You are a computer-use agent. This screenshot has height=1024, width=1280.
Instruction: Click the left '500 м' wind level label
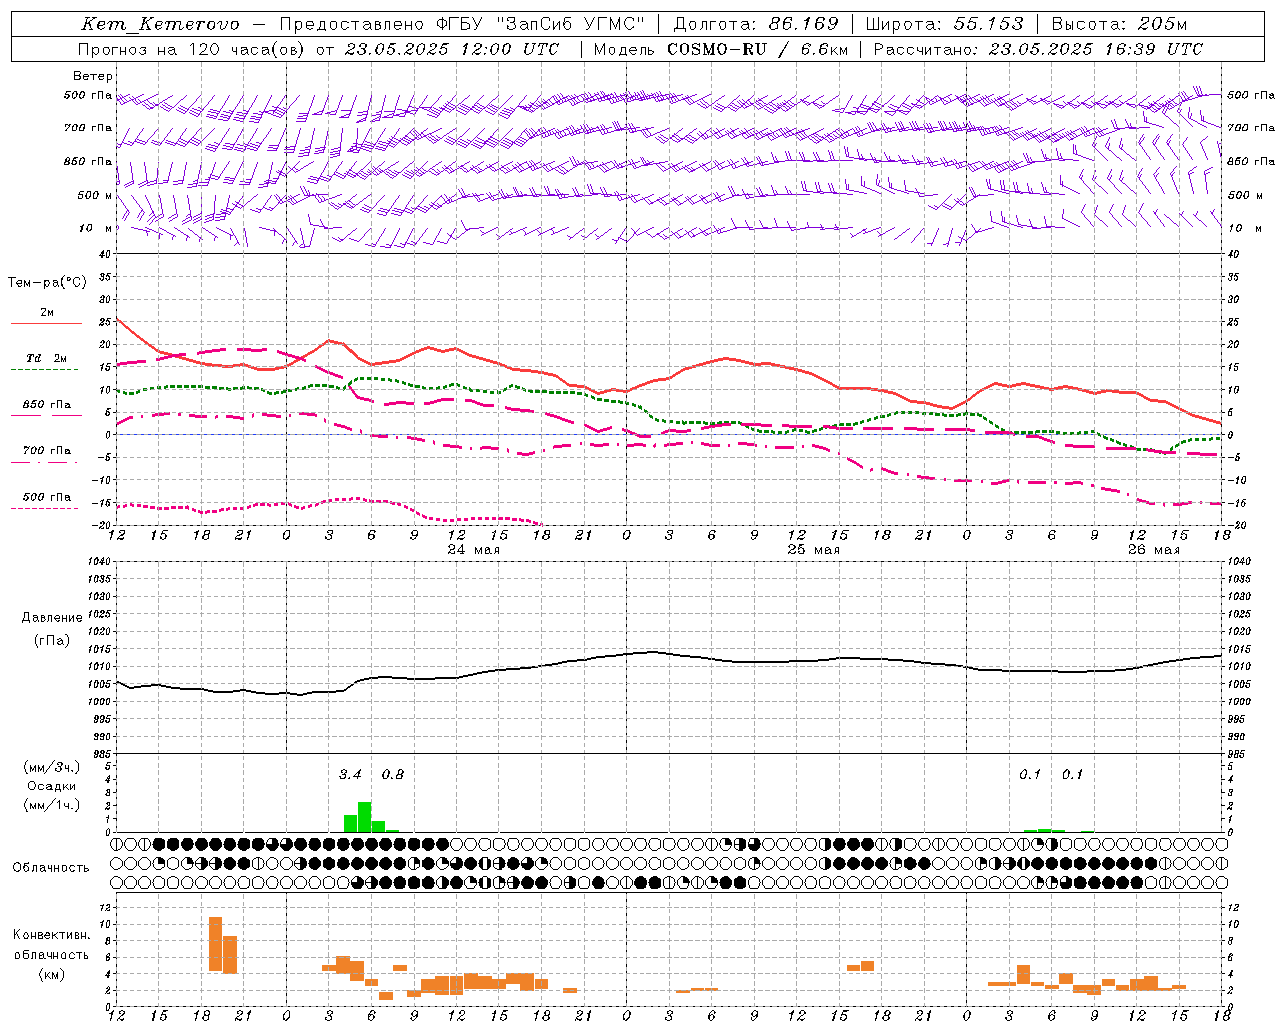click(95, 195)
